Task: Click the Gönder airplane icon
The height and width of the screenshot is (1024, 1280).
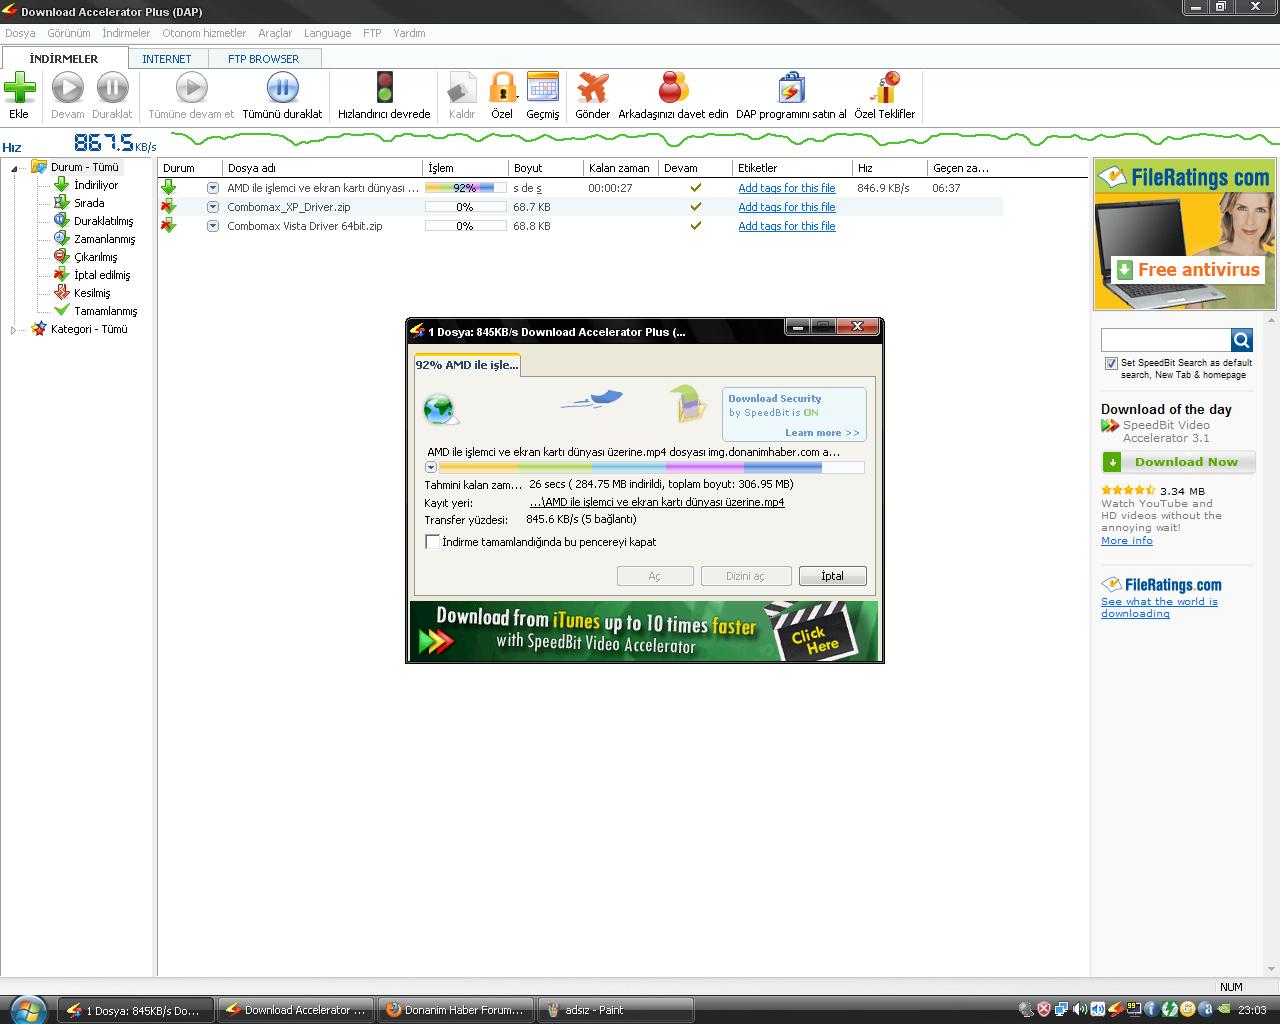Action: click(592, 88)
